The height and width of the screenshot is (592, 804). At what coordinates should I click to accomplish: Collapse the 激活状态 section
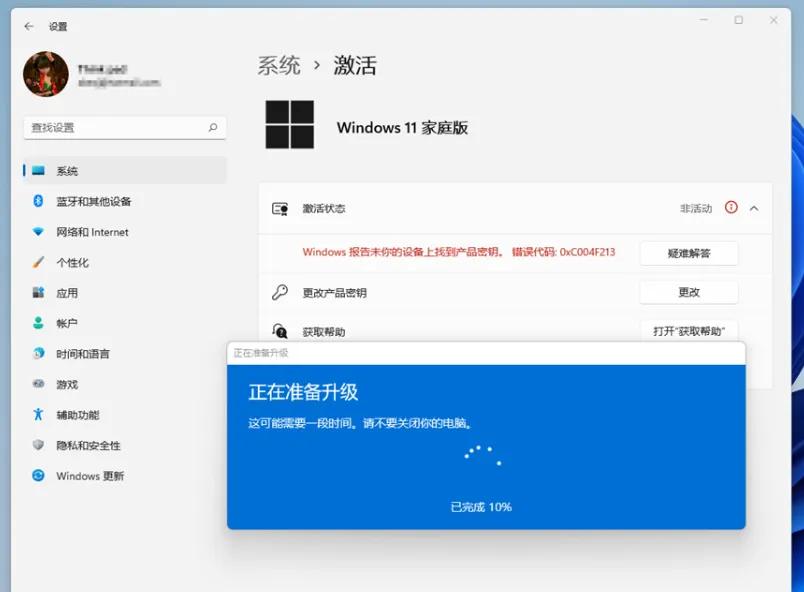[x=753, y=208]
